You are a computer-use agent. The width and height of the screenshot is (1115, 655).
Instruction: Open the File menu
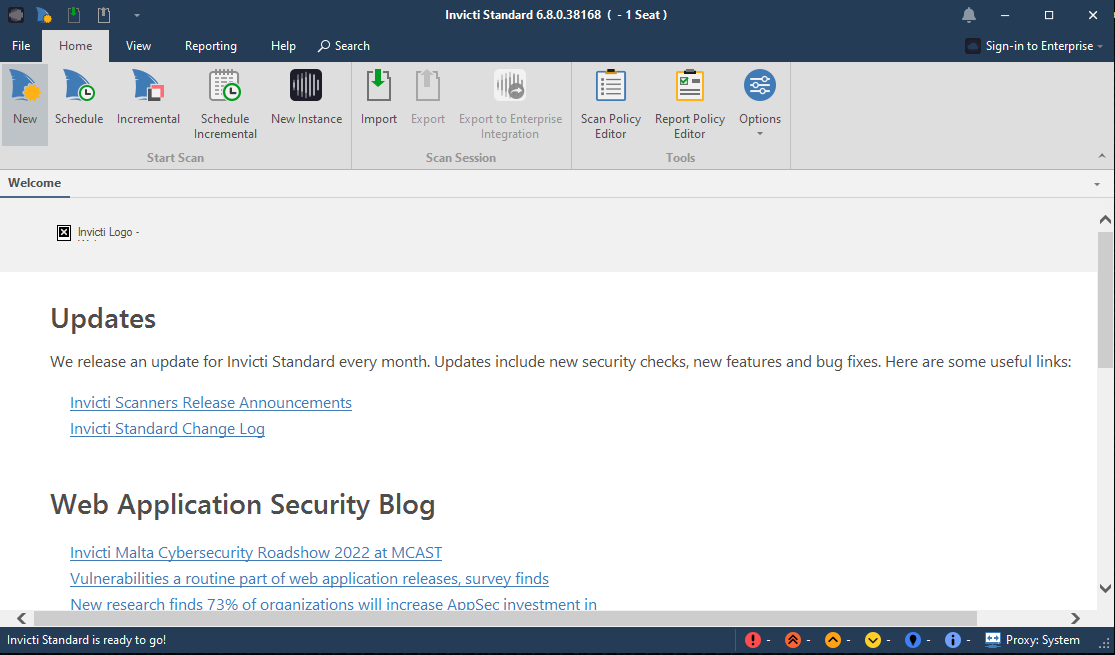pos(21,46)
